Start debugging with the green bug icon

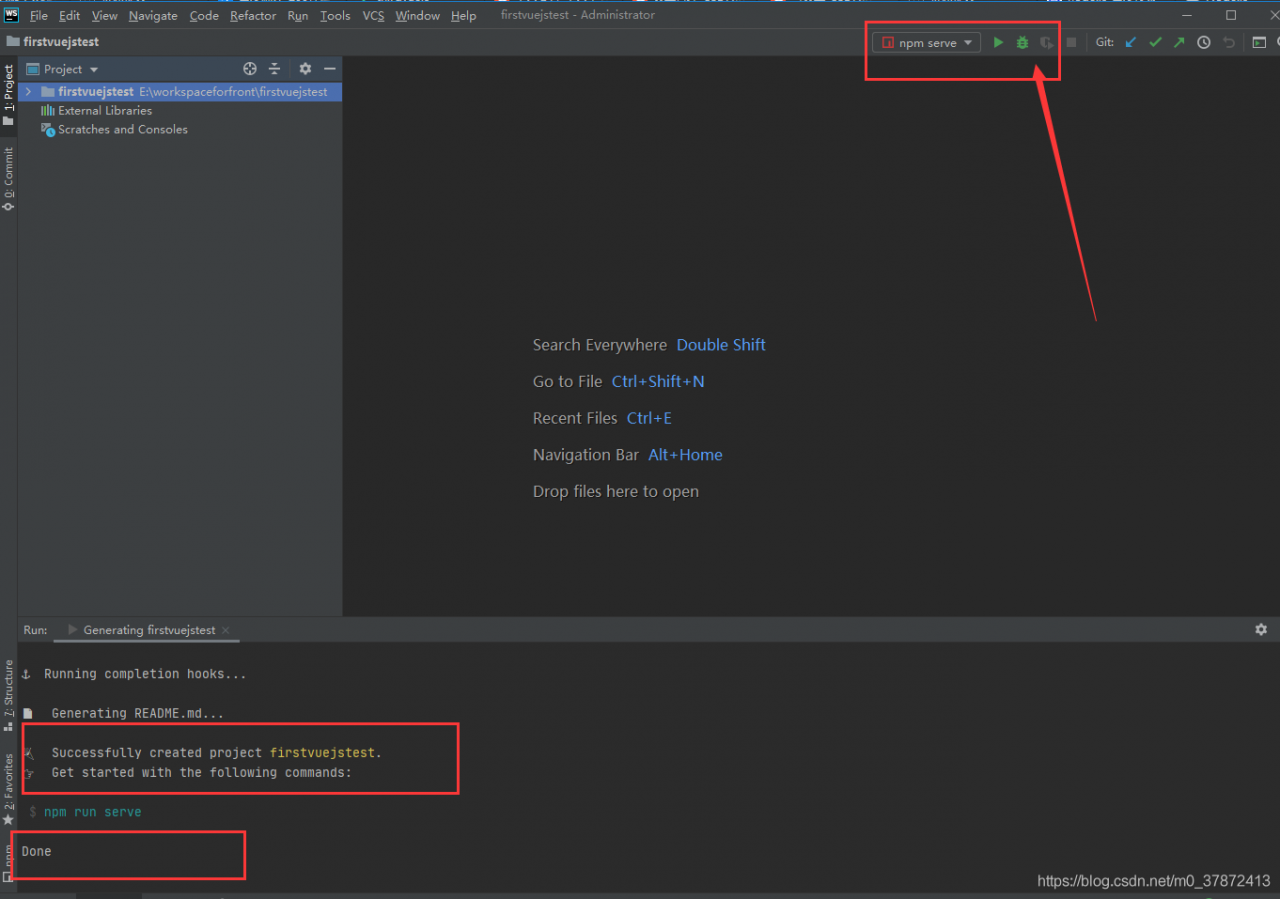(x=1022, y=43)
